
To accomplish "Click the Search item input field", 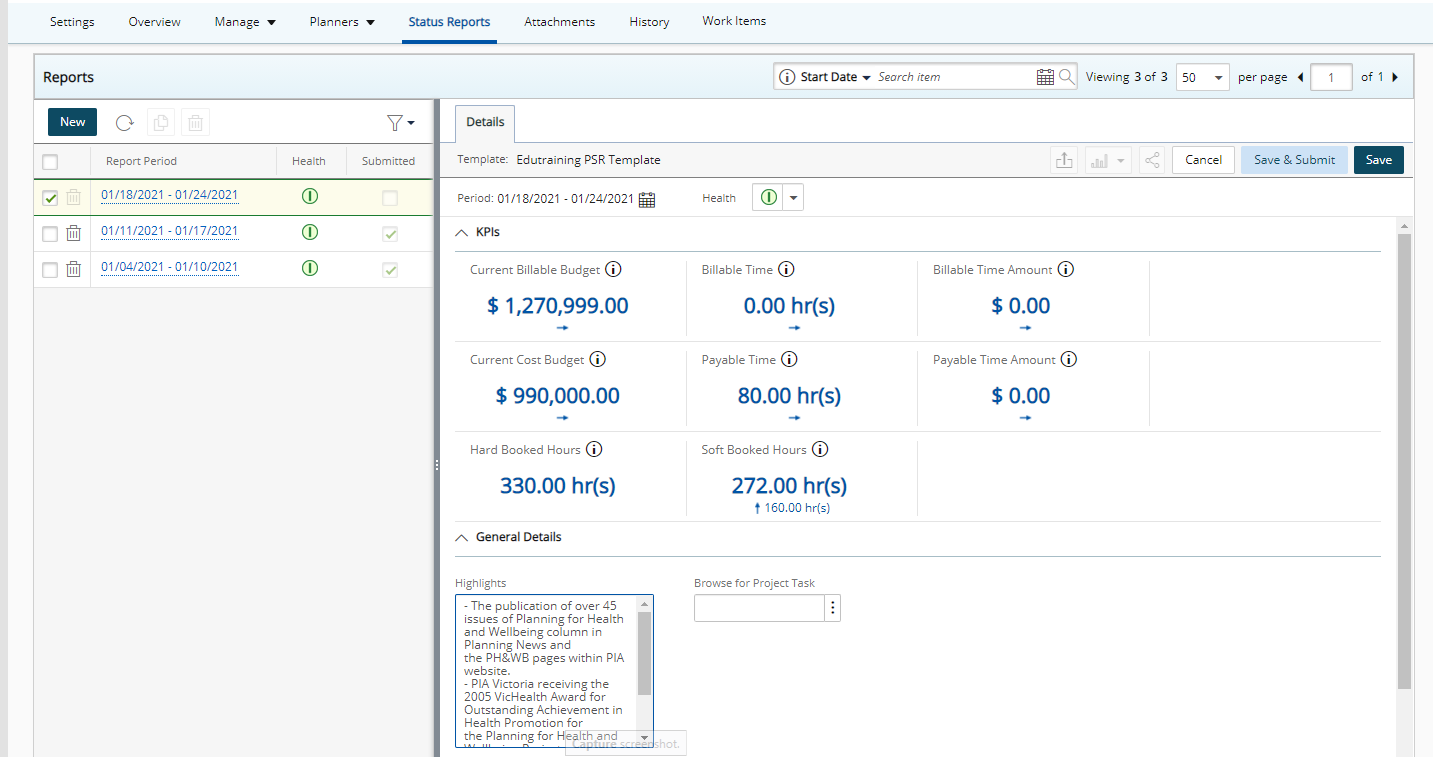I will (x=955, y=77).
